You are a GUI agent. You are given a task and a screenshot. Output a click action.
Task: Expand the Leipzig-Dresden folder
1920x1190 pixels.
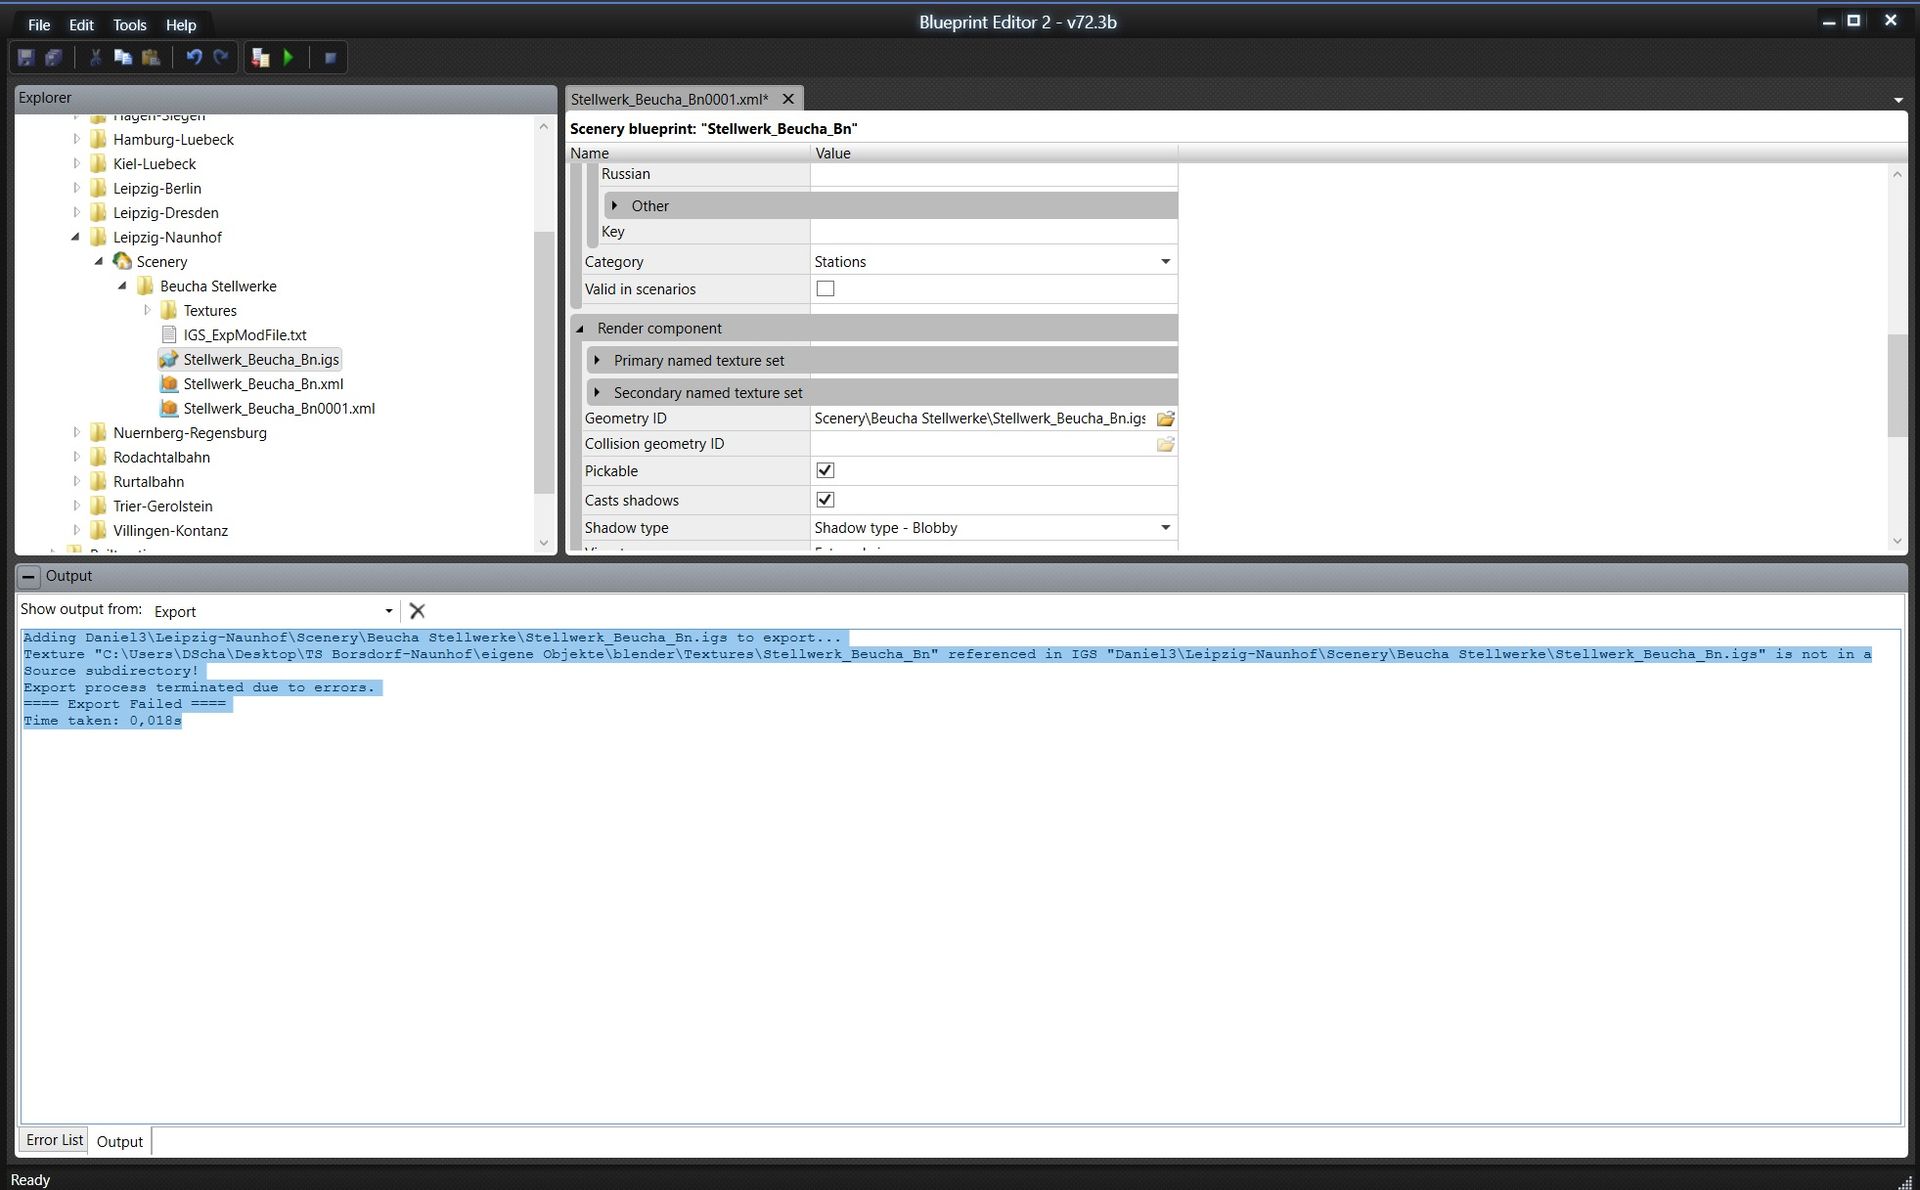[x=77, y=213]
